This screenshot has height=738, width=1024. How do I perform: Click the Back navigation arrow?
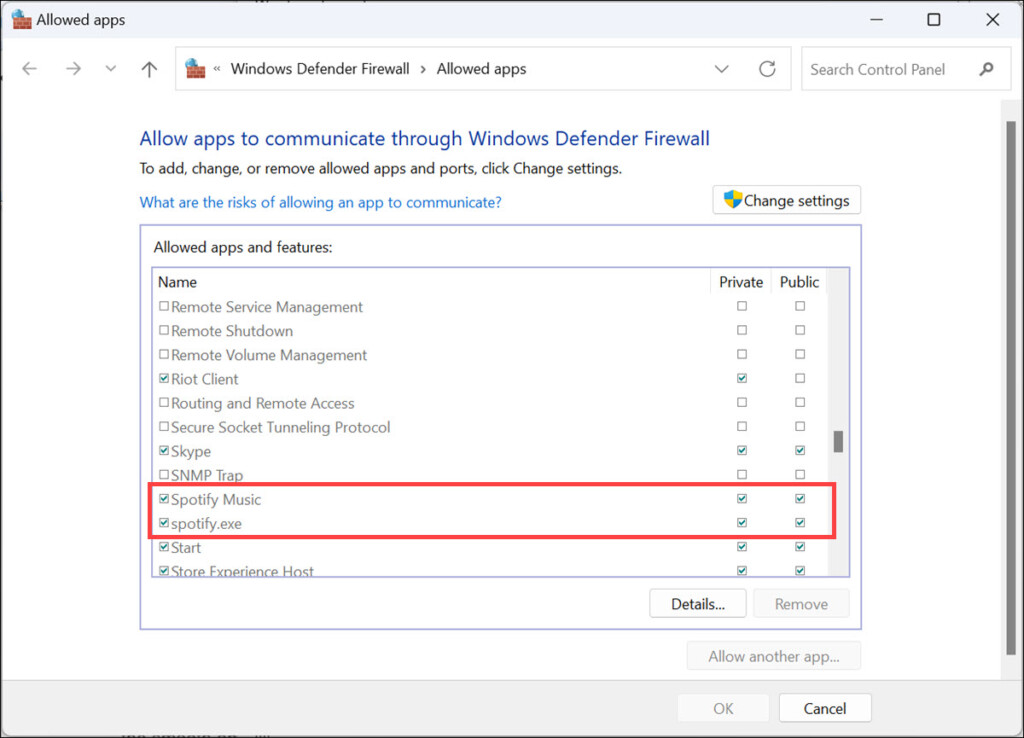click(30, 69)
